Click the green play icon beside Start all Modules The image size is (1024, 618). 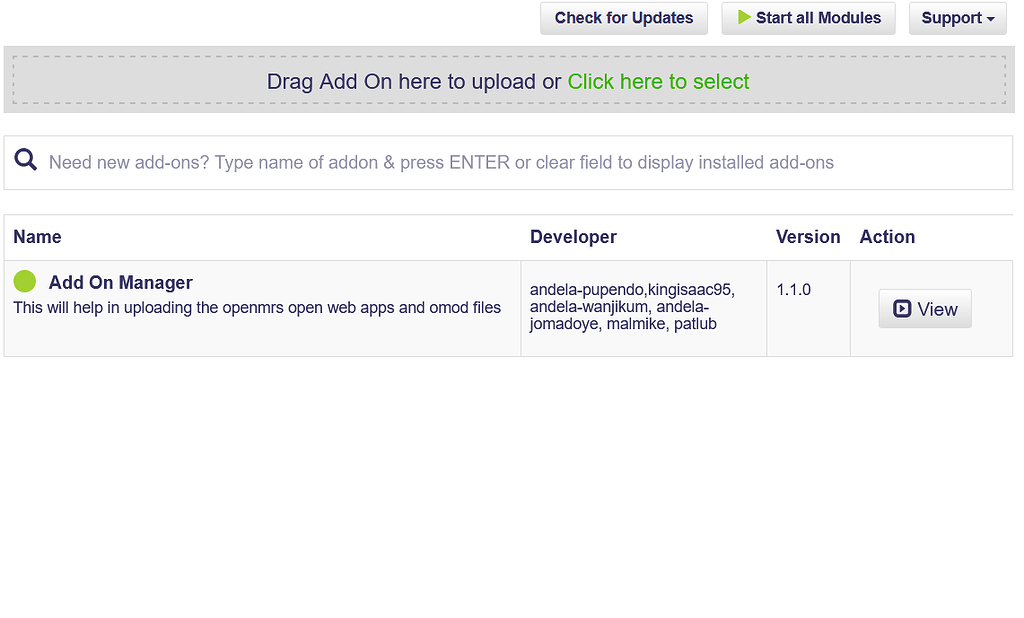click(x=744, y=17)
